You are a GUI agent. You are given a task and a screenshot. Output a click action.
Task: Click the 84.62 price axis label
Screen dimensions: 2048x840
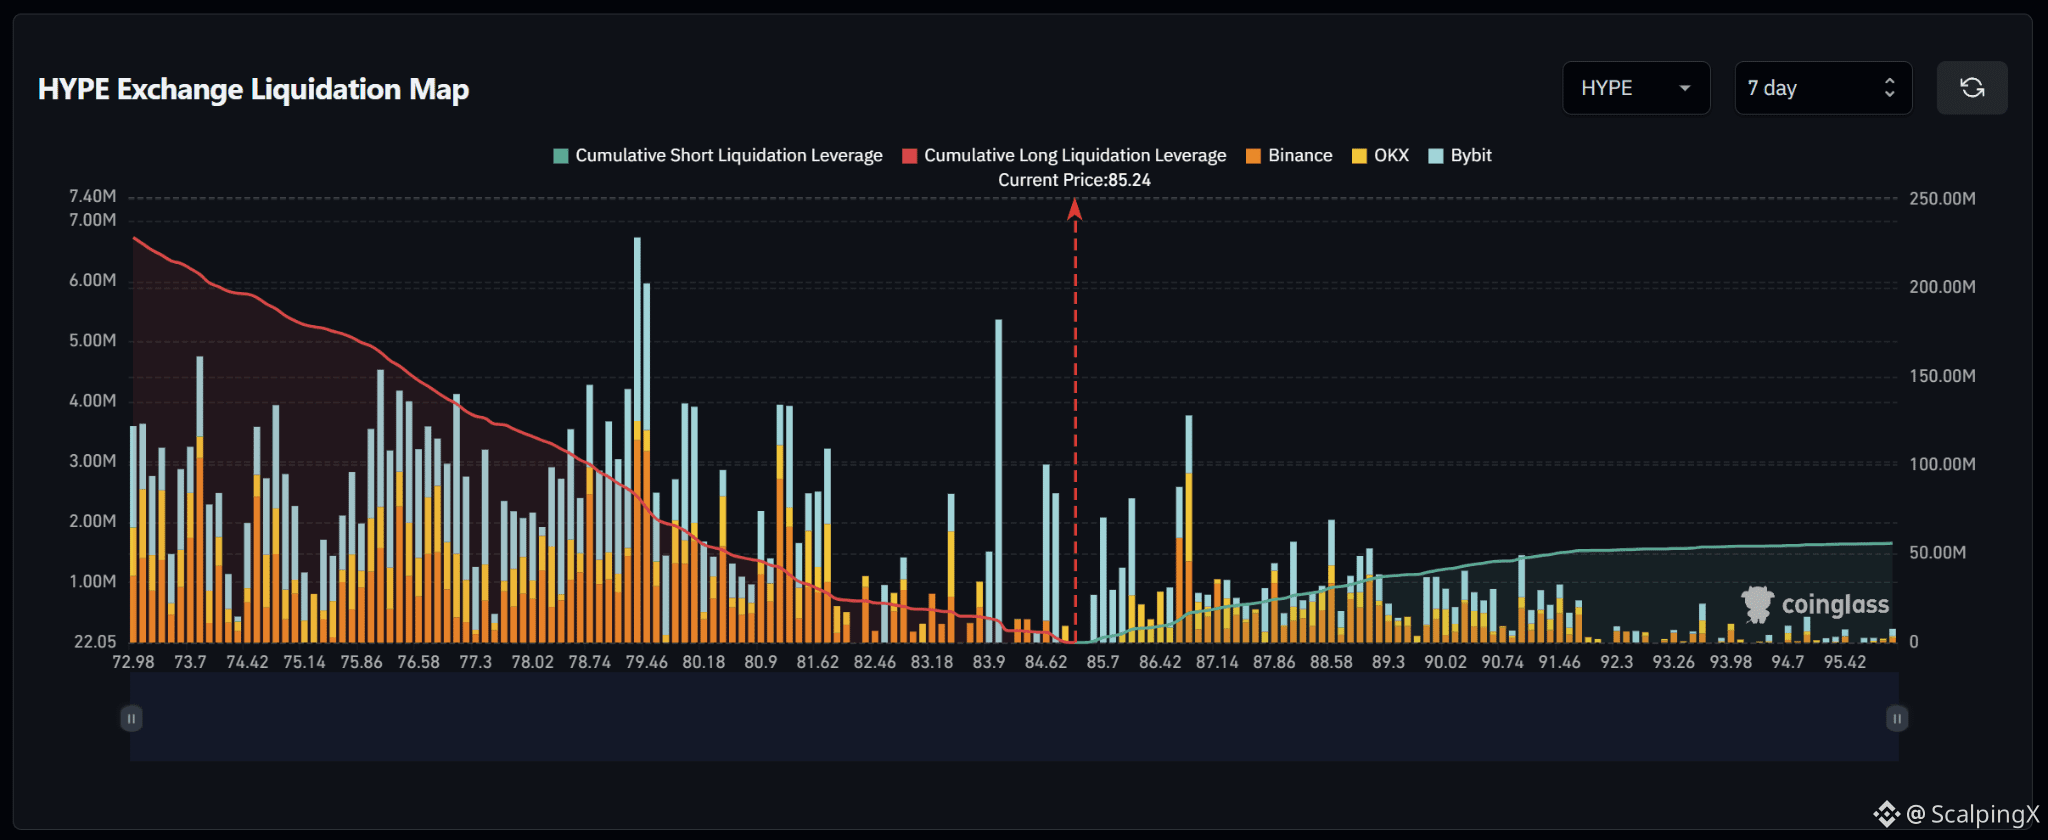(1045, 662)
